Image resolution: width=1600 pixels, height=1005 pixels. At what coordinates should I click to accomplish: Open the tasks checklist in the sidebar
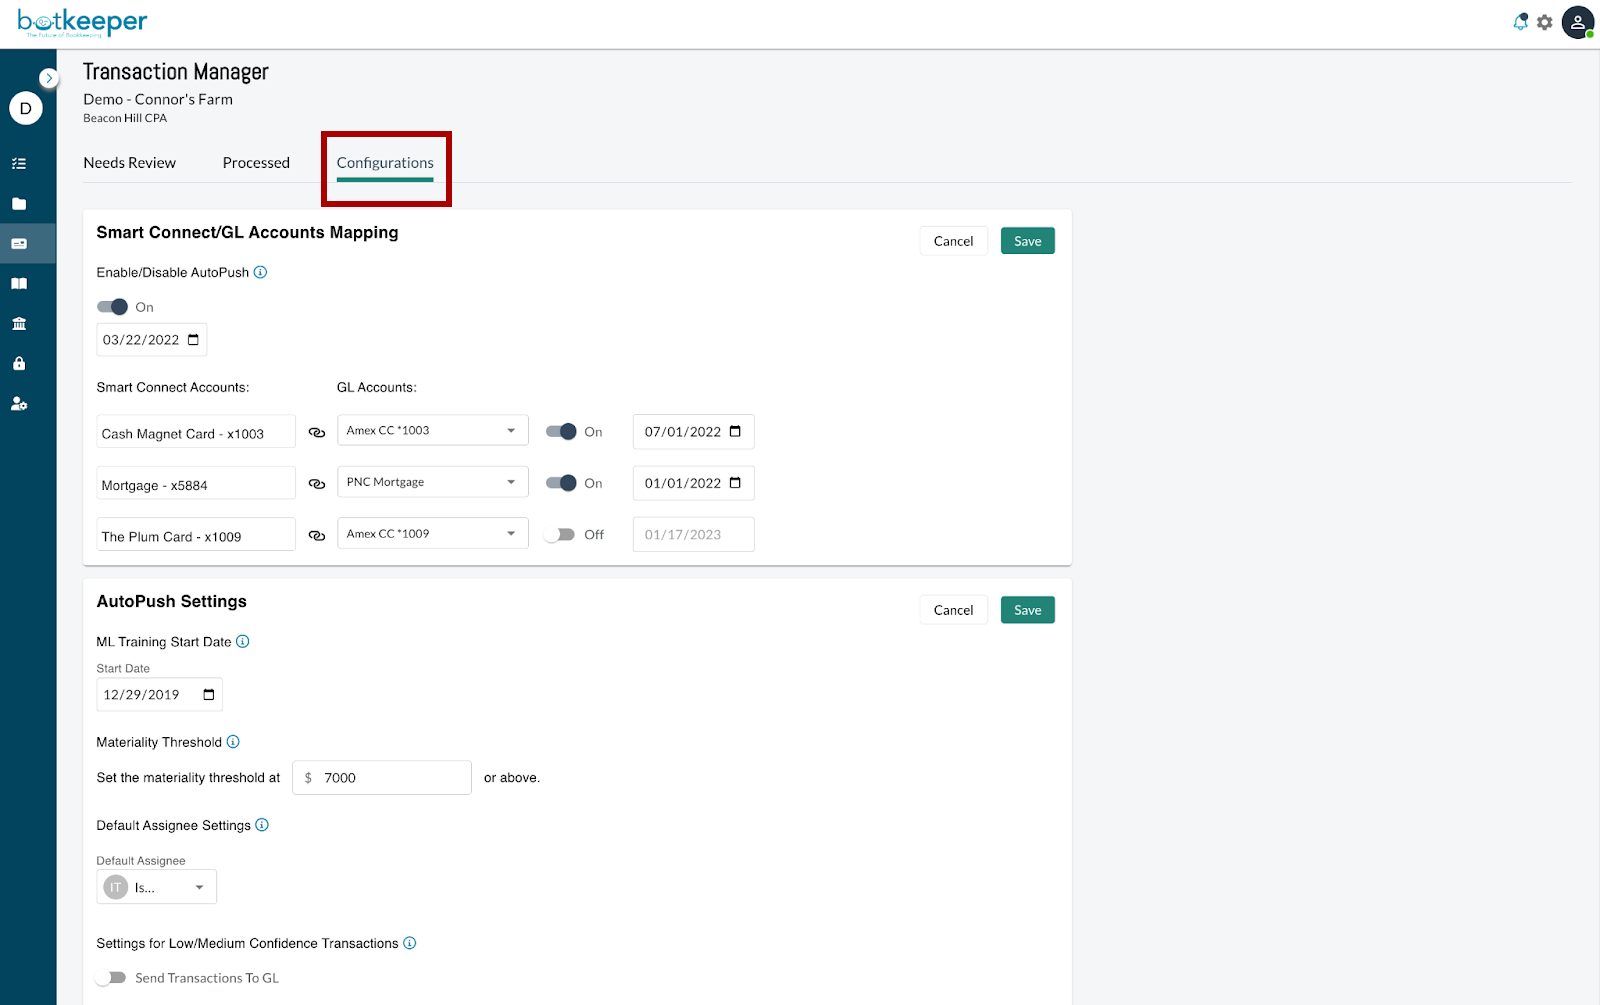(19, 163)
